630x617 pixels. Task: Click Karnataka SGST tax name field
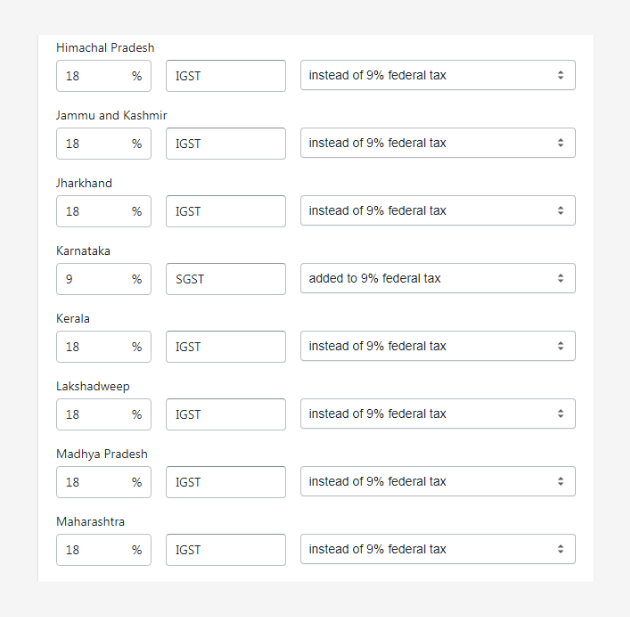[226, 279]
